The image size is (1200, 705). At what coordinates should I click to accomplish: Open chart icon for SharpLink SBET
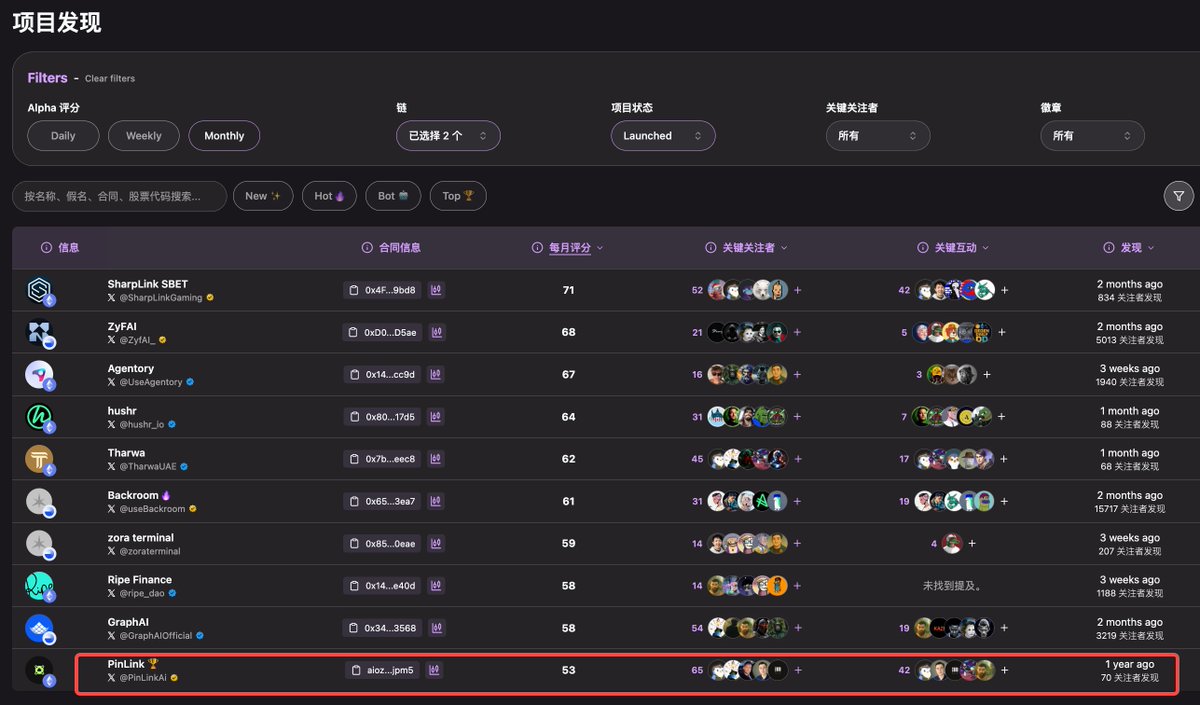[x=437, y=290]
